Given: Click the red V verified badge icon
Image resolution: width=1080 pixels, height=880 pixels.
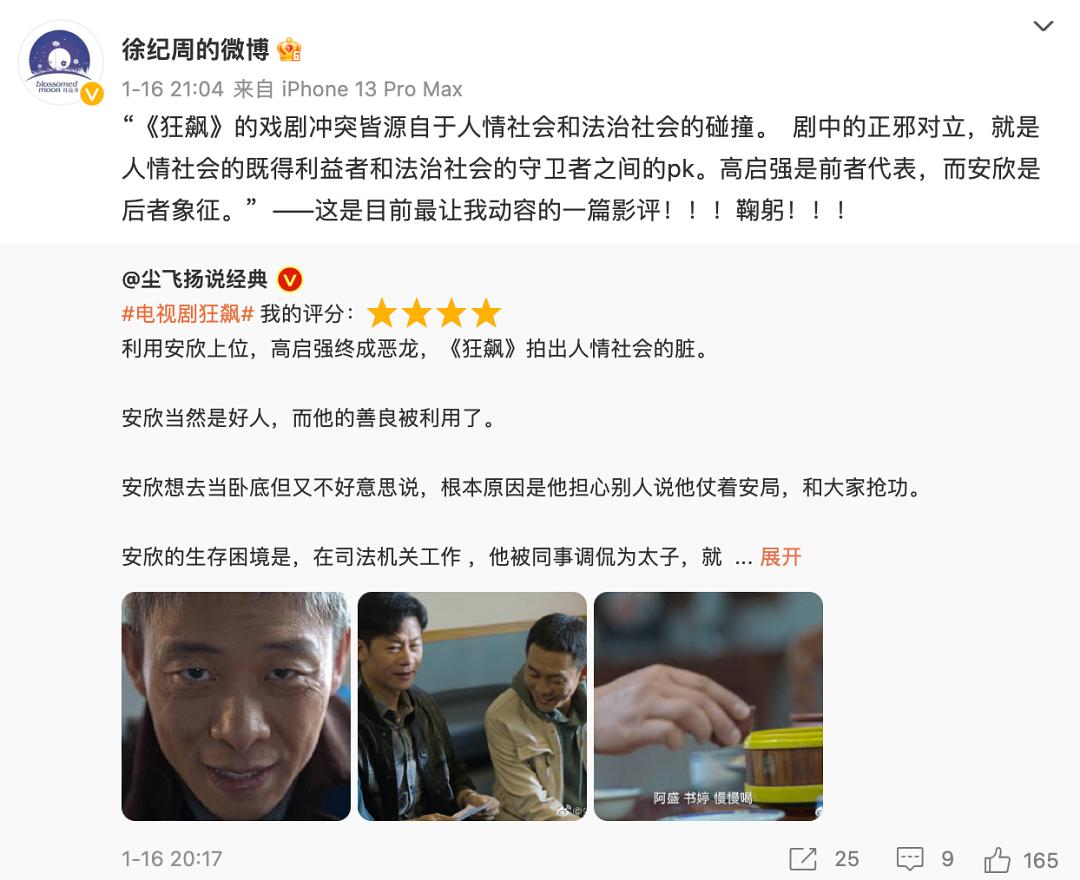Looking at the screenshot, I should pos(289,280).
